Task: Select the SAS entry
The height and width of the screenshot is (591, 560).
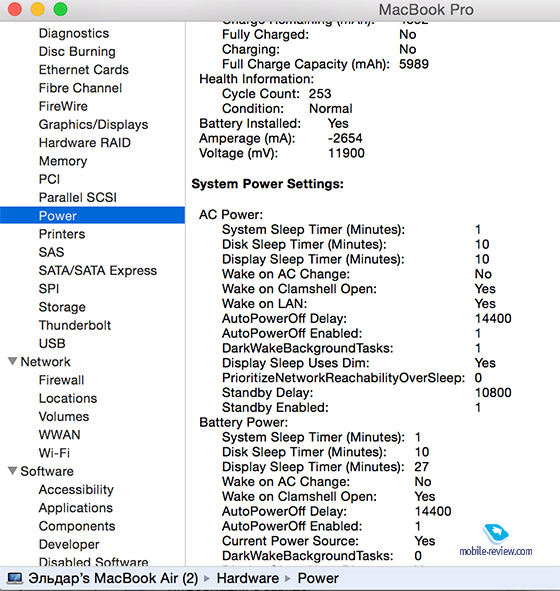Action: pyautogui.click(x=51, y=252)
